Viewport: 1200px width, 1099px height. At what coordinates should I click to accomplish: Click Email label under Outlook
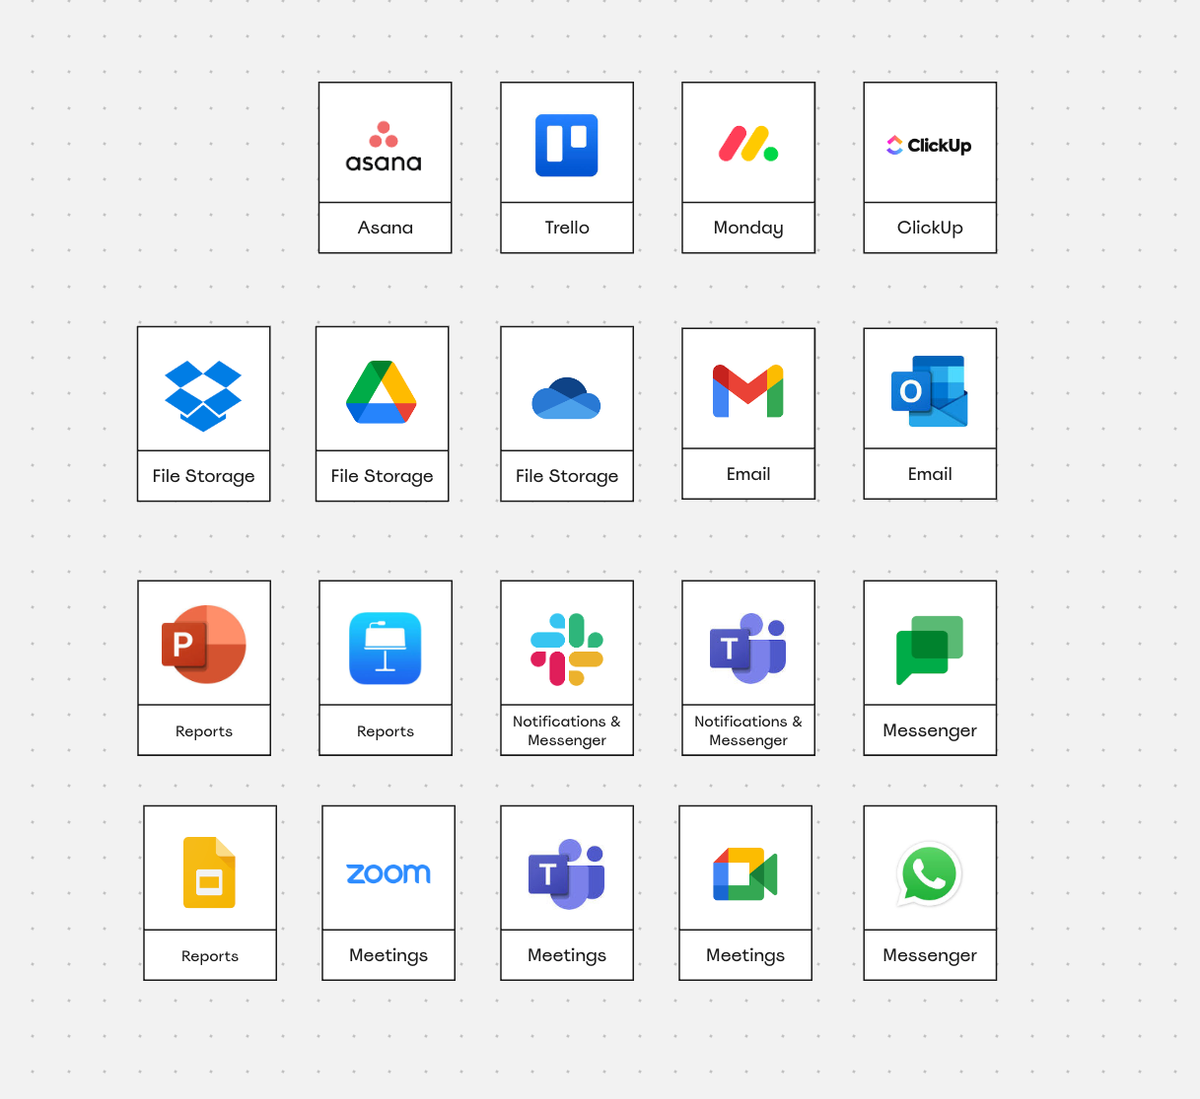930,474
